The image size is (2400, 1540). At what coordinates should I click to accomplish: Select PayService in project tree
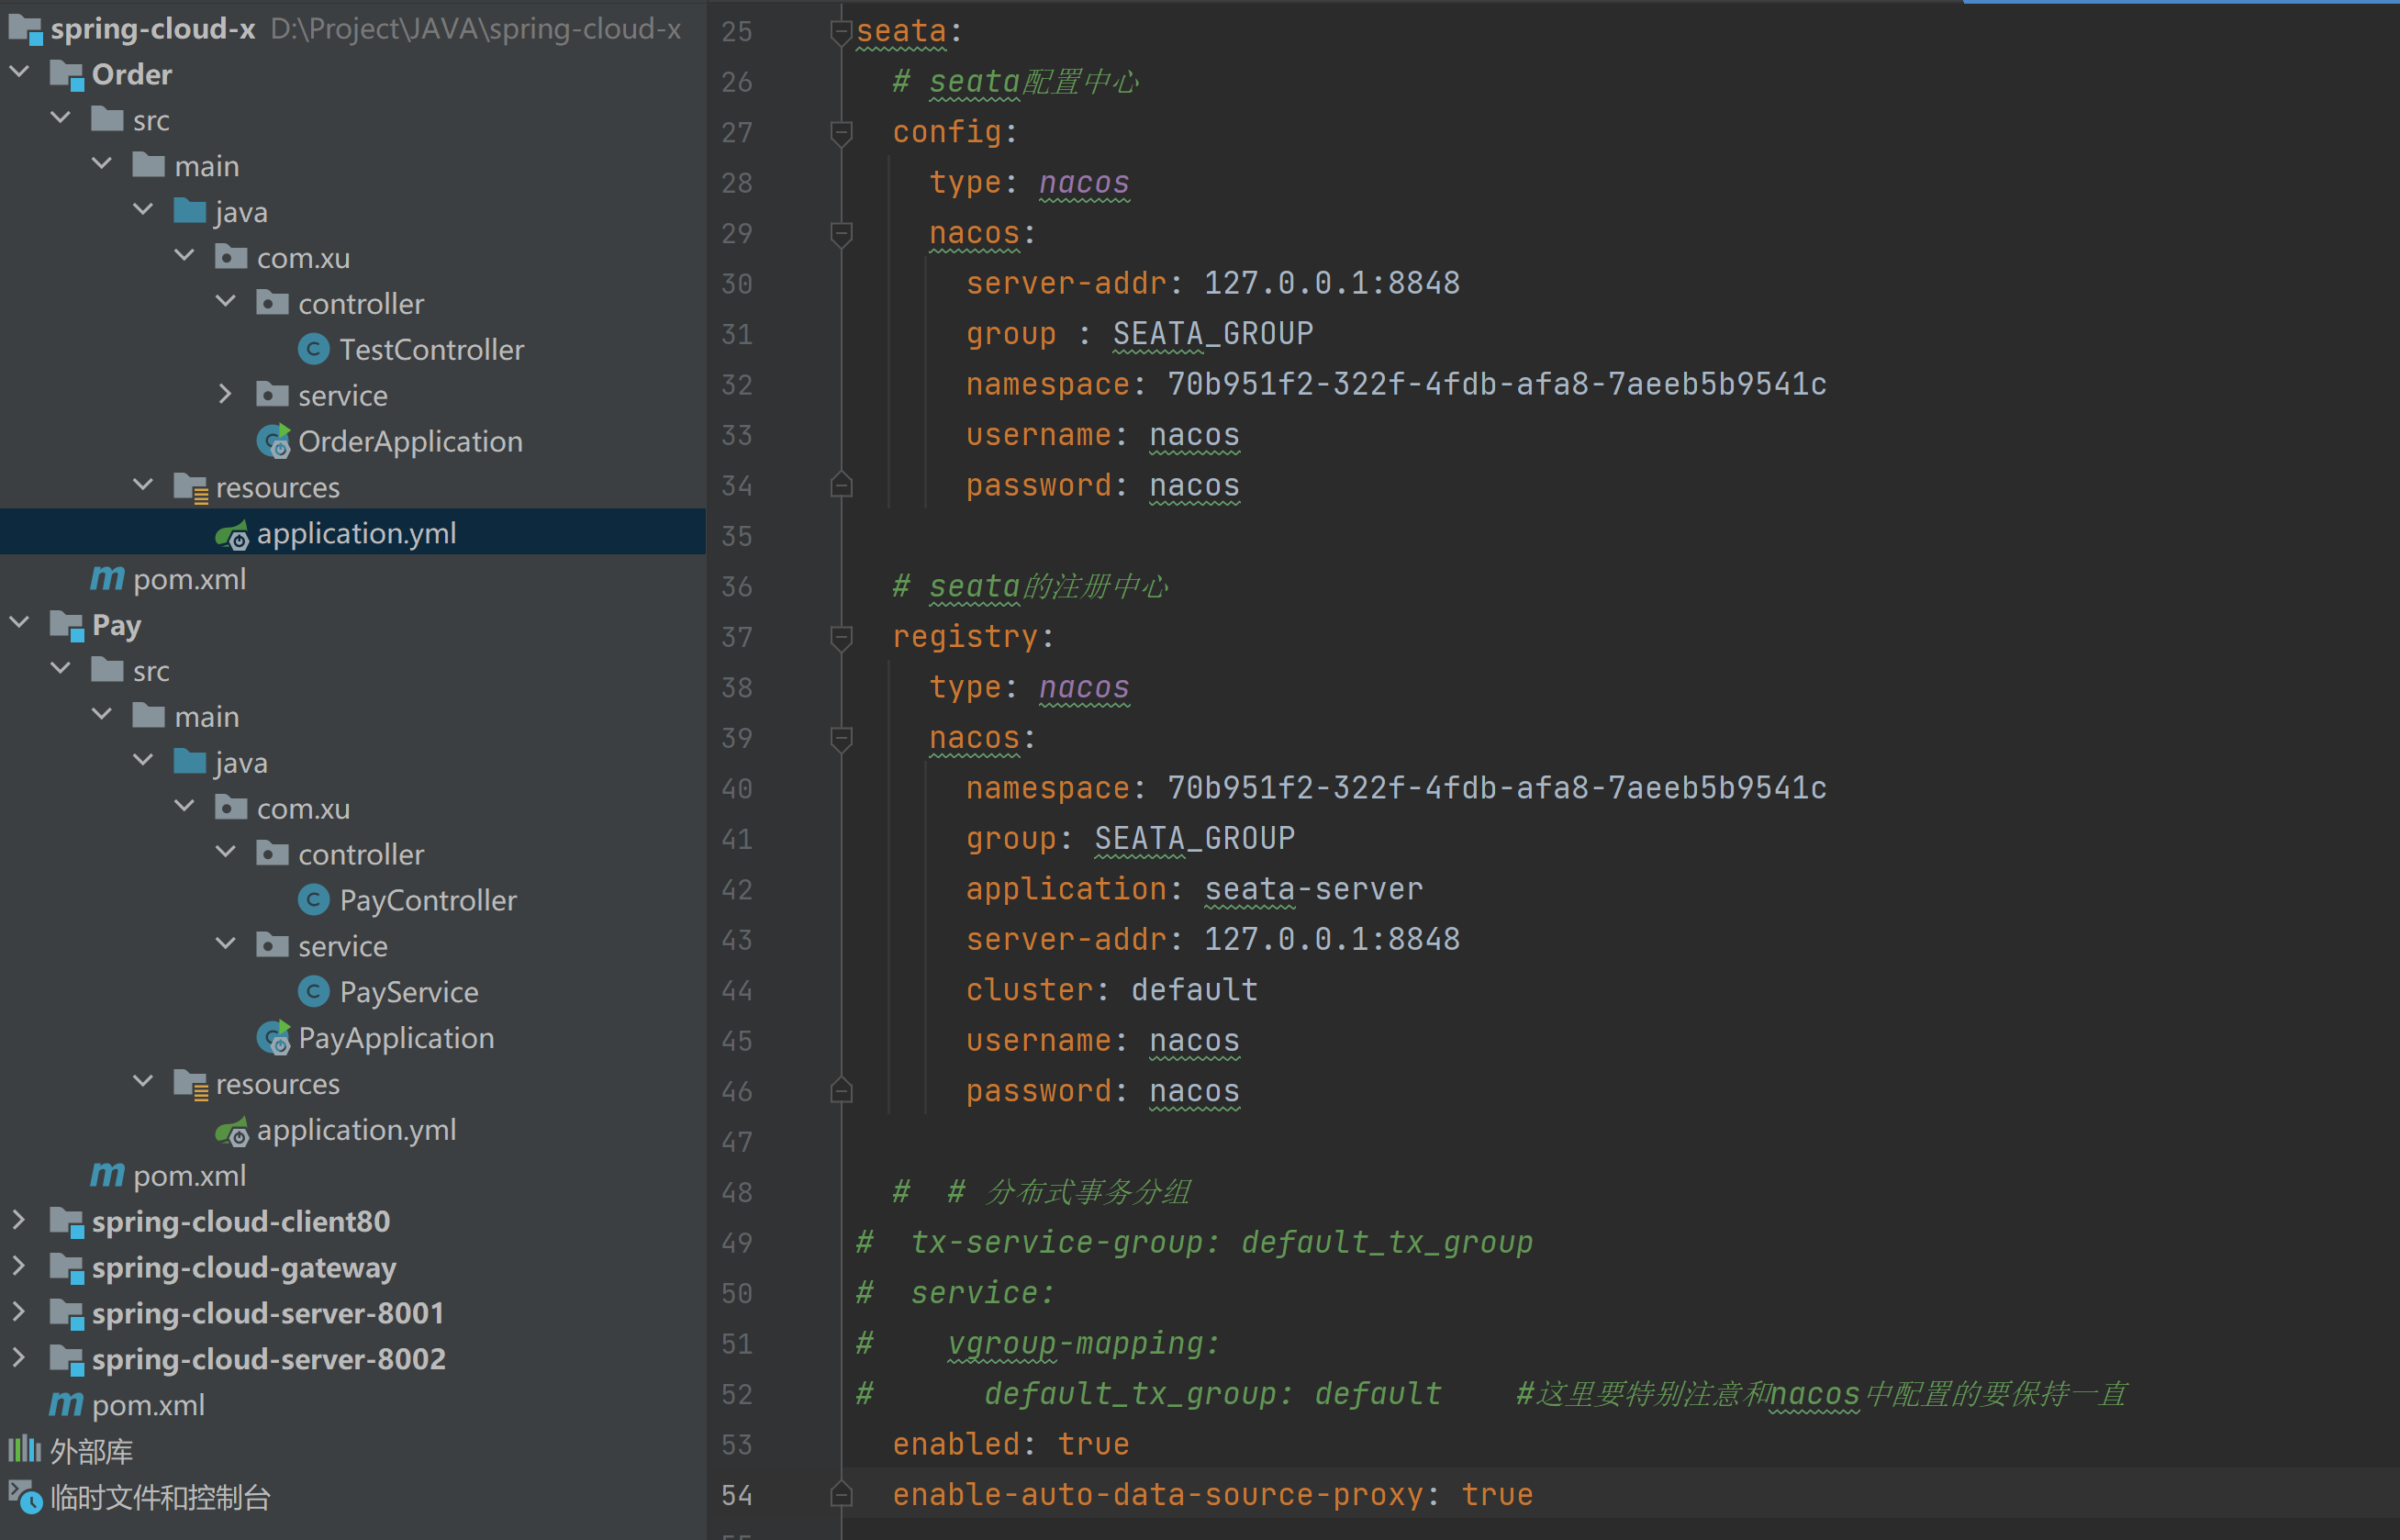pyautogui.click(x=353, y=992)
